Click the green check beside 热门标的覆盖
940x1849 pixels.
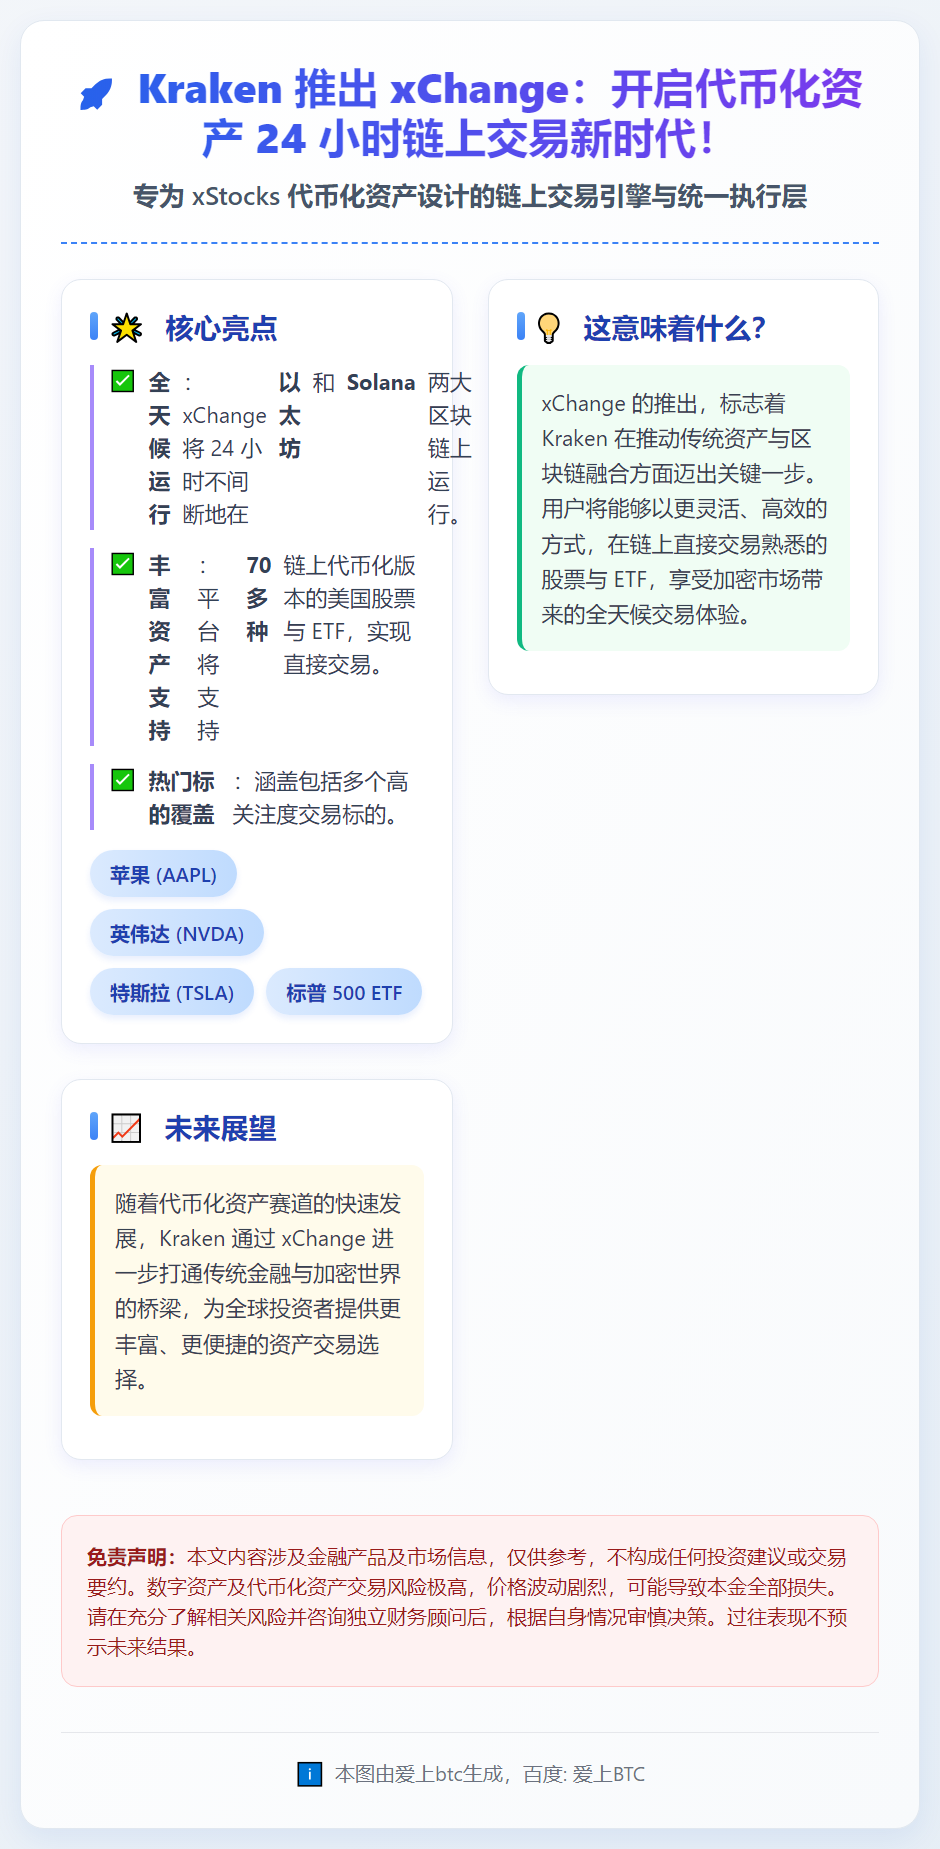click(122, 780)
